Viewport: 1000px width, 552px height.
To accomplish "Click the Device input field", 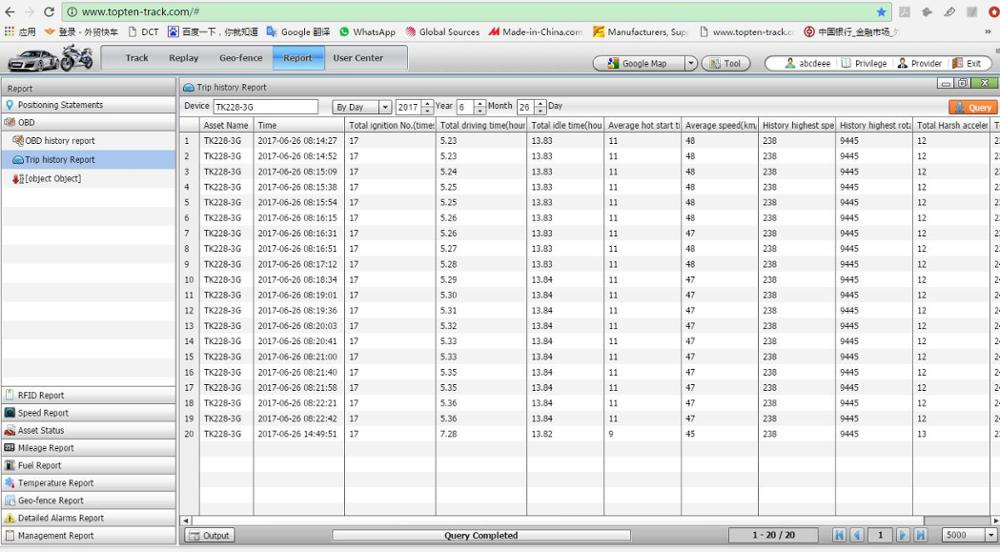I will point(265,107).
